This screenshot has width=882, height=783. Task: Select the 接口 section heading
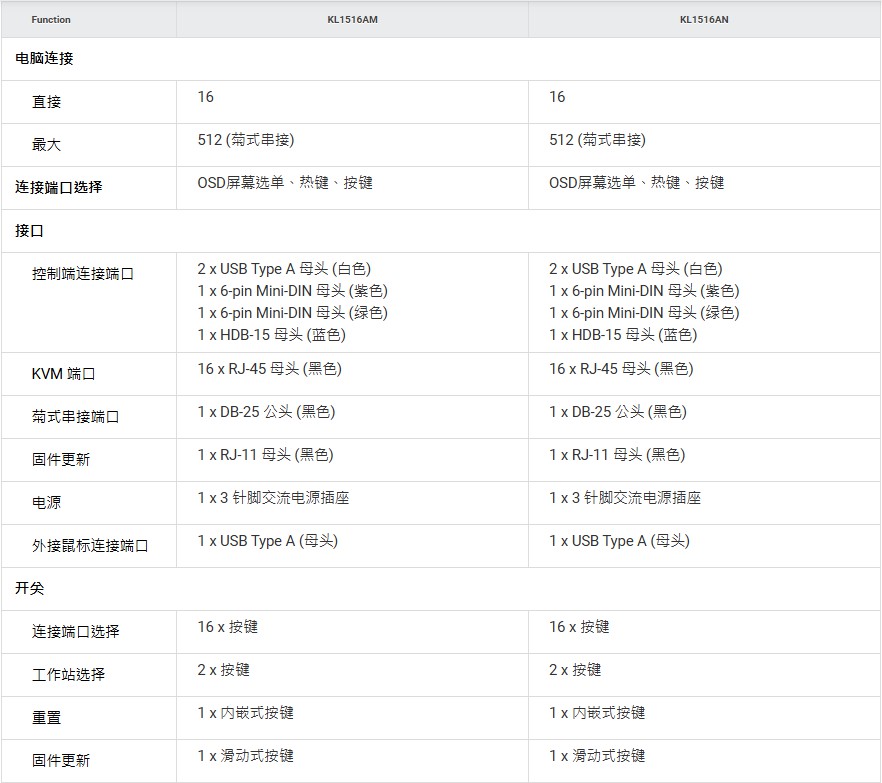point(30,231)
